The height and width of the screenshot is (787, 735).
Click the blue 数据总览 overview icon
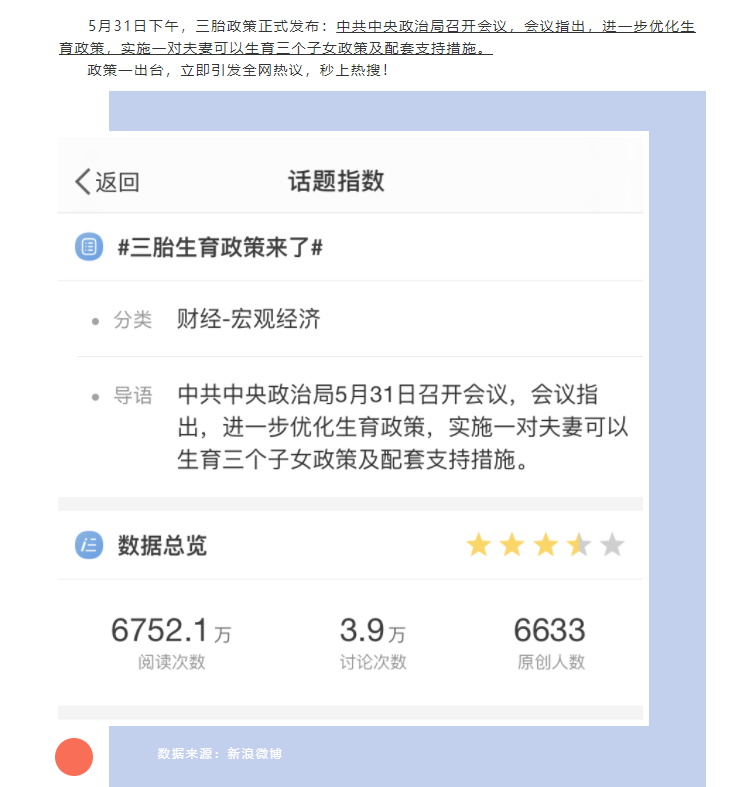(89, 545)
